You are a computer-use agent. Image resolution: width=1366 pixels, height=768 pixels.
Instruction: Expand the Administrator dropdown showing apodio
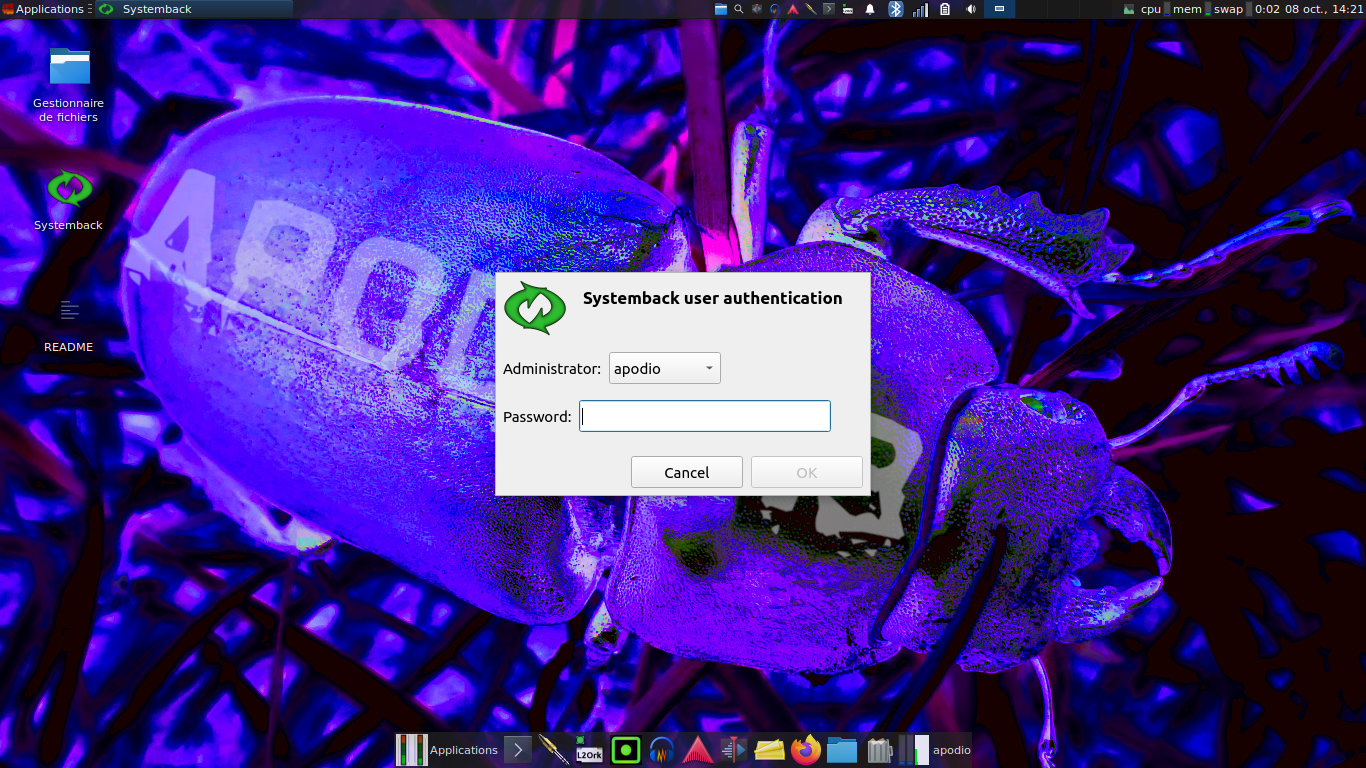[664, 368]
